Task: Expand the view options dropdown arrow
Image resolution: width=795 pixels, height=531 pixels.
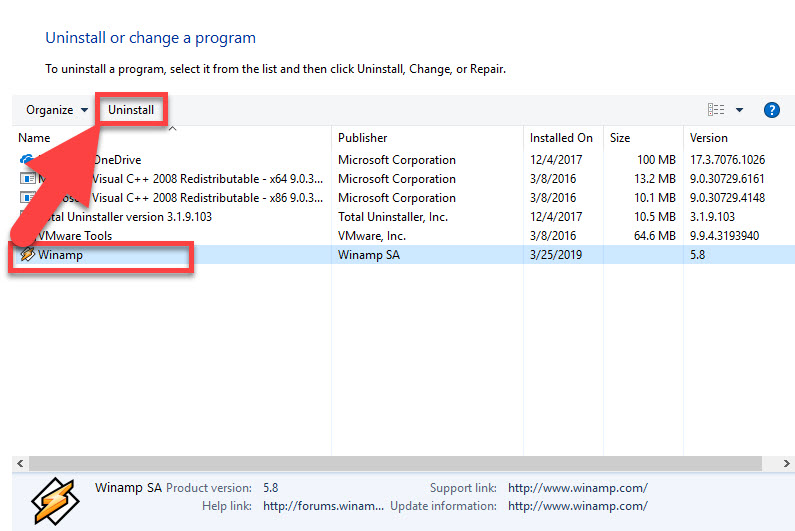Action: click(739, 110)
